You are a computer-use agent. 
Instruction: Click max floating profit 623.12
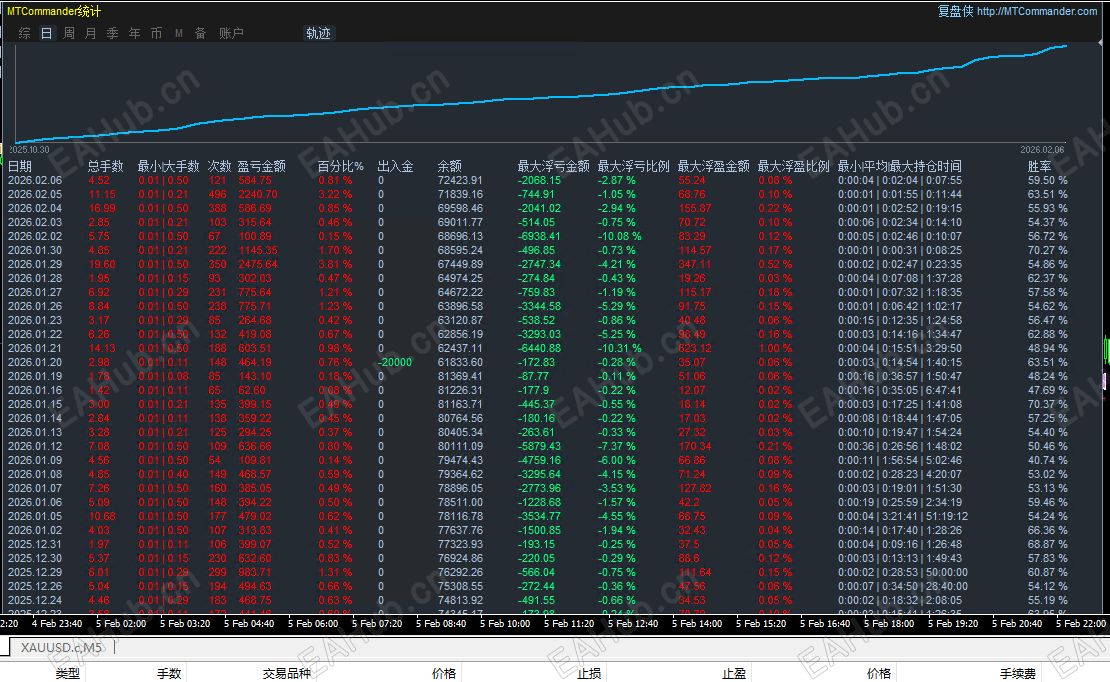click(x=695, y=348)
